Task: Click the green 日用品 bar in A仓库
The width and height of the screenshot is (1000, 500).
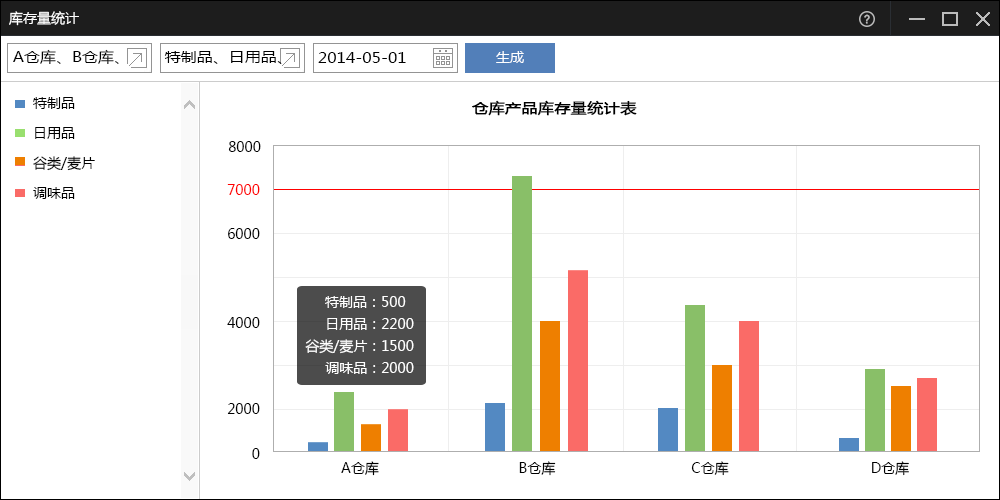Action: tap(344, 422)
